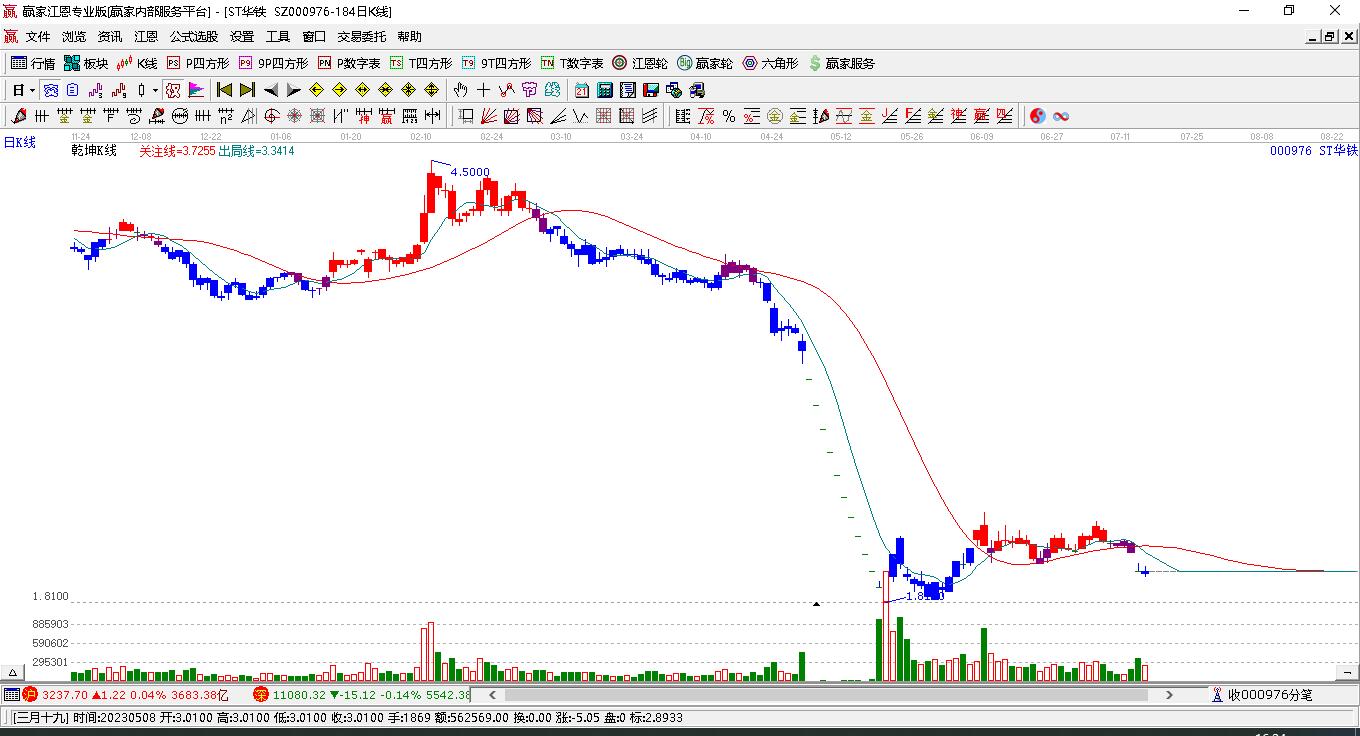Click the 出局线=3.3414 value
The height and width of the screenshot is (736, 1360).
tap(256, 151)
